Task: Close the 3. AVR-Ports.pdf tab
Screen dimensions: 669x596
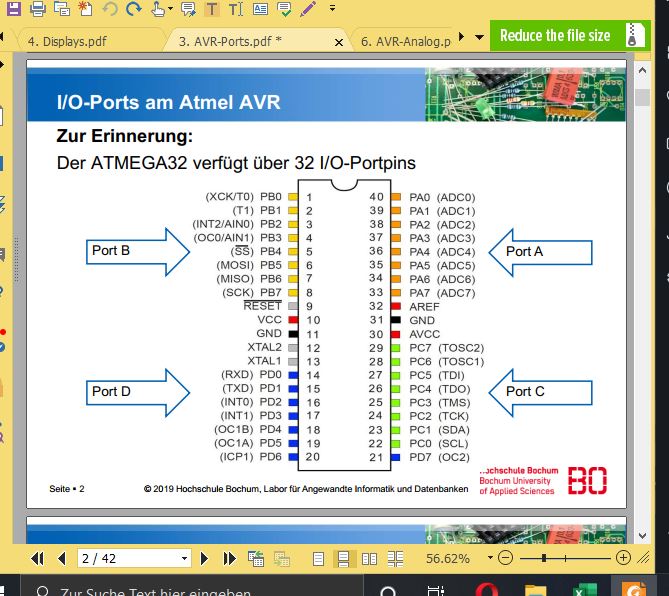Action: coord(339,43)
